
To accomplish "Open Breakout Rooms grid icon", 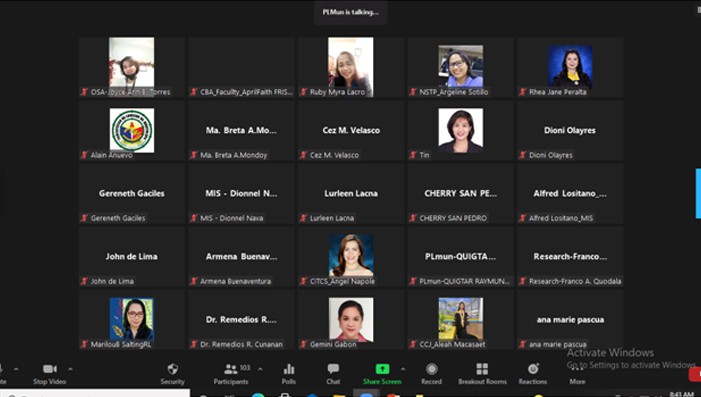I will [482, 369].
